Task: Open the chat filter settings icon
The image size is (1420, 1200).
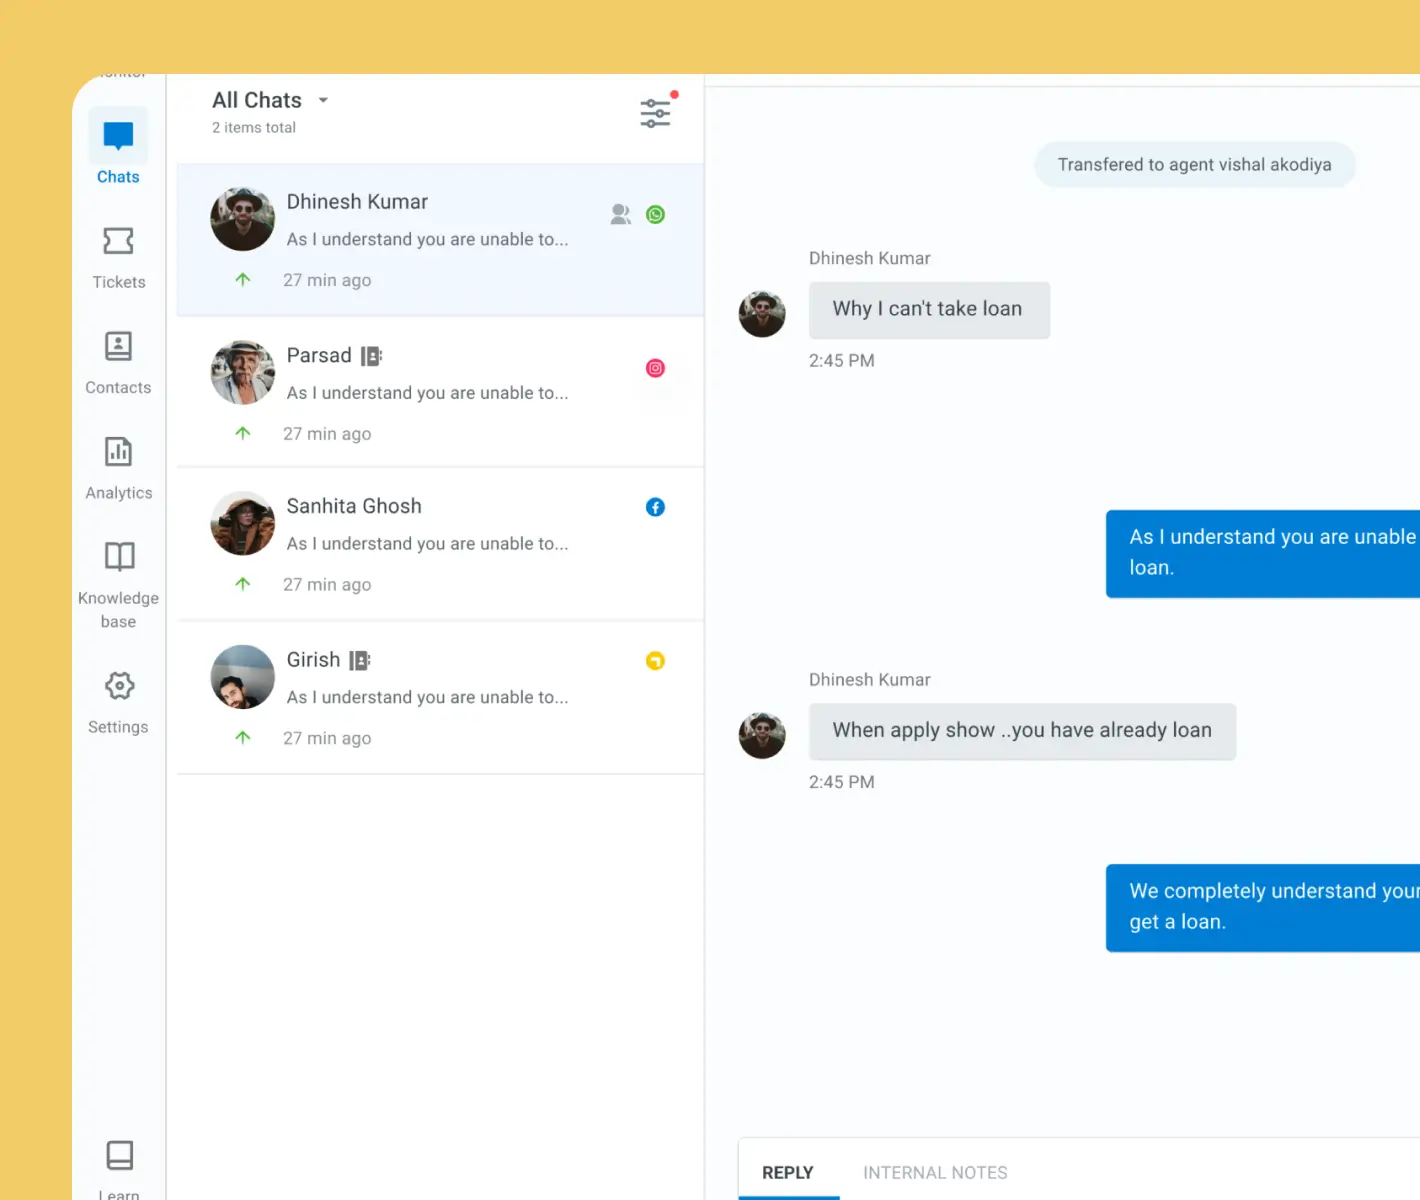Action: 655,113
